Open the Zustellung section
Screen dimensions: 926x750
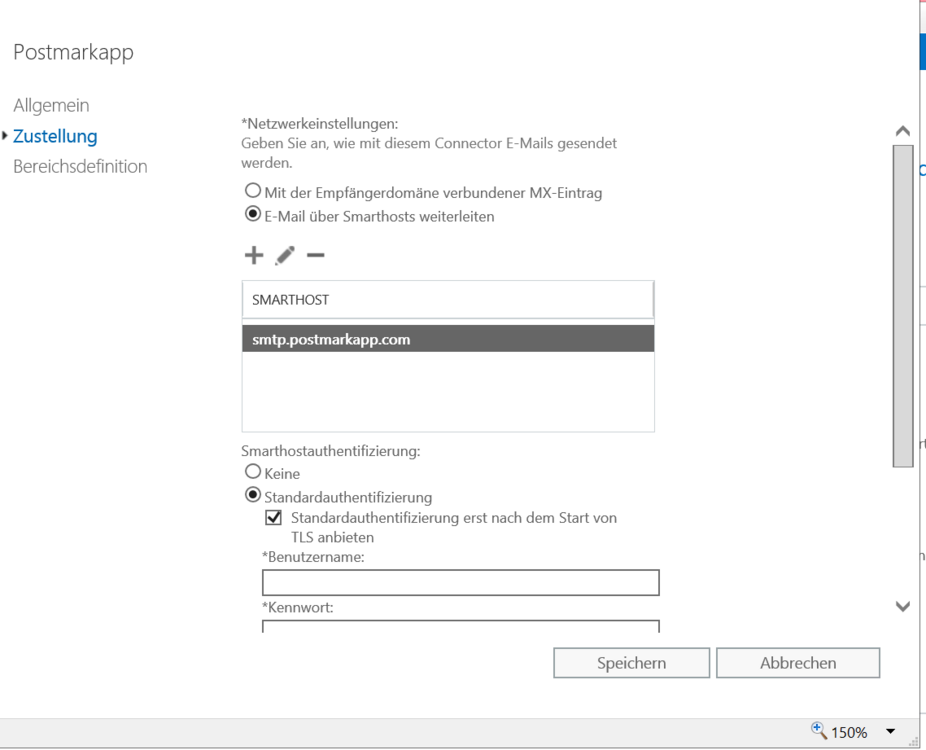point(55,136)
